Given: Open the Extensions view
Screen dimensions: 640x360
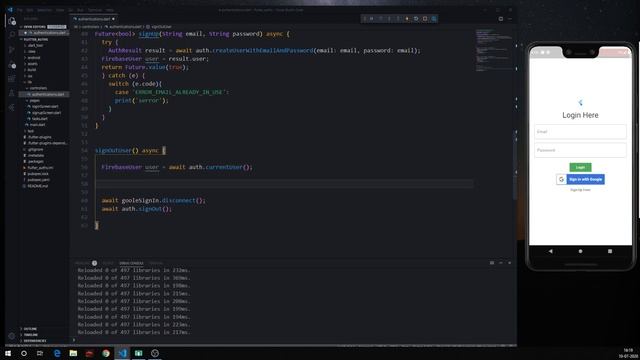Looking at the screenshot, I should coord(11,79).
